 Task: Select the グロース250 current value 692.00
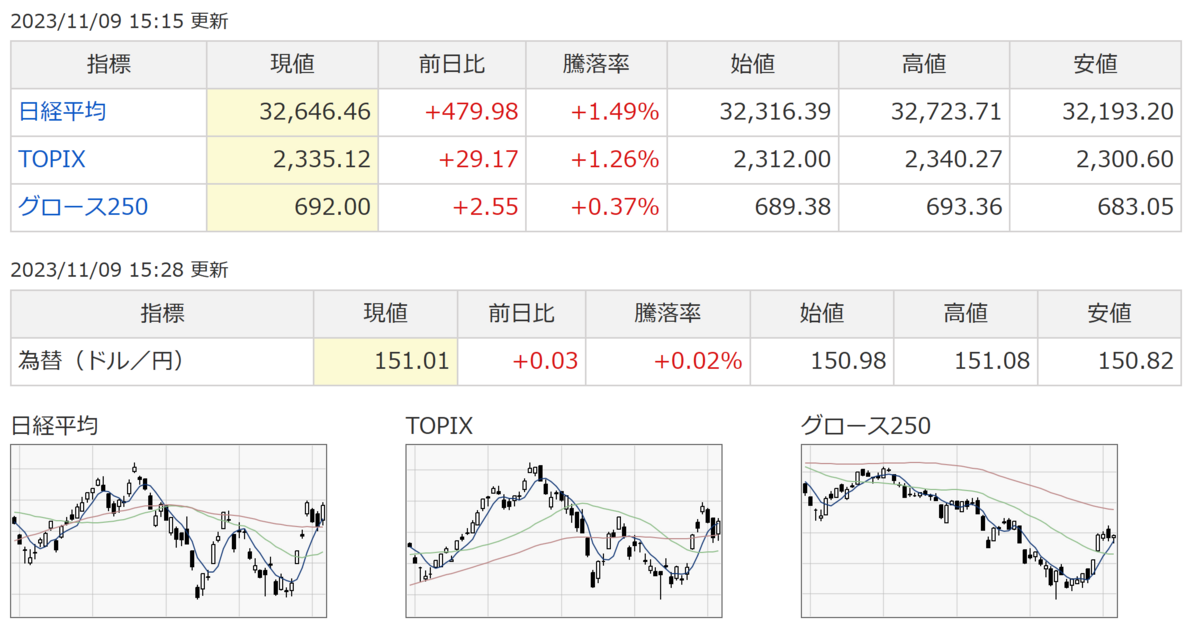click(x=333, y=207)
